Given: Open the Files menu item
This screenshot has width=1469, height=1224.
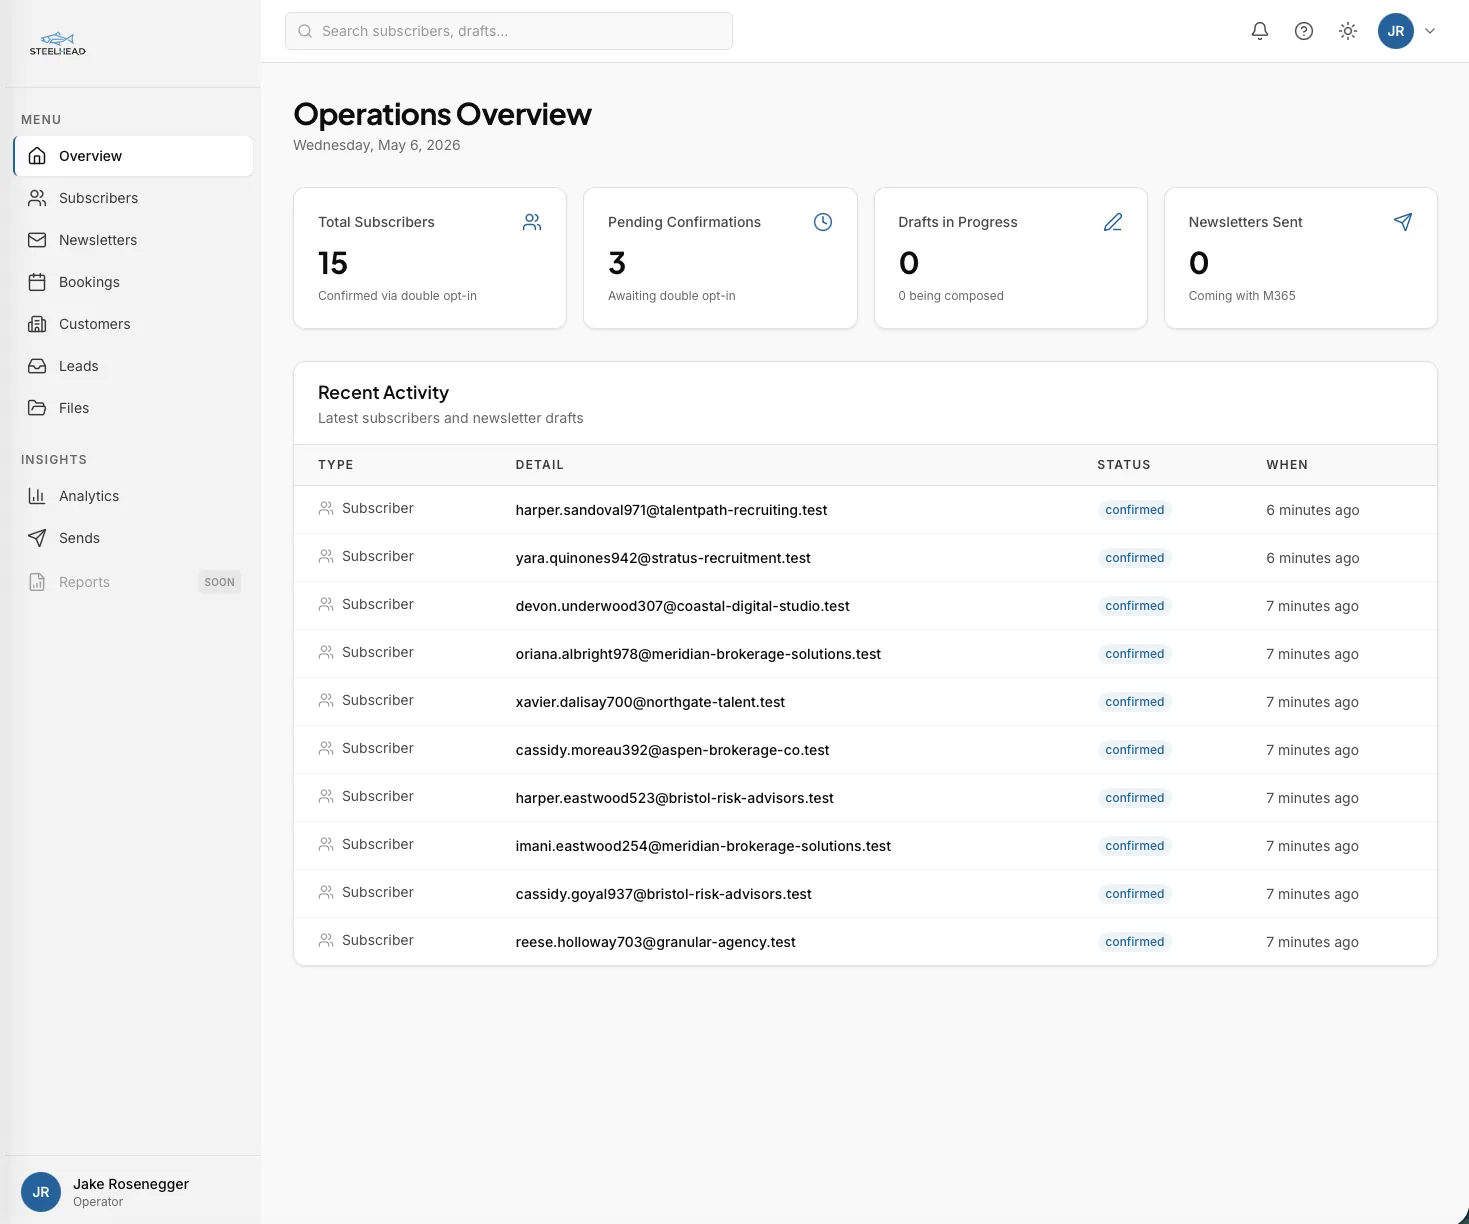Looking at the screenshot, I should 133,408.
